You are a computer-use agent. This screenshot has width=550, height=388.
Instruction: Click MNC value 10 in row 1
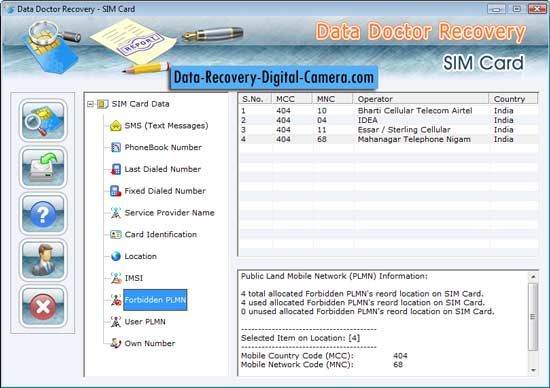coord(322,111)
